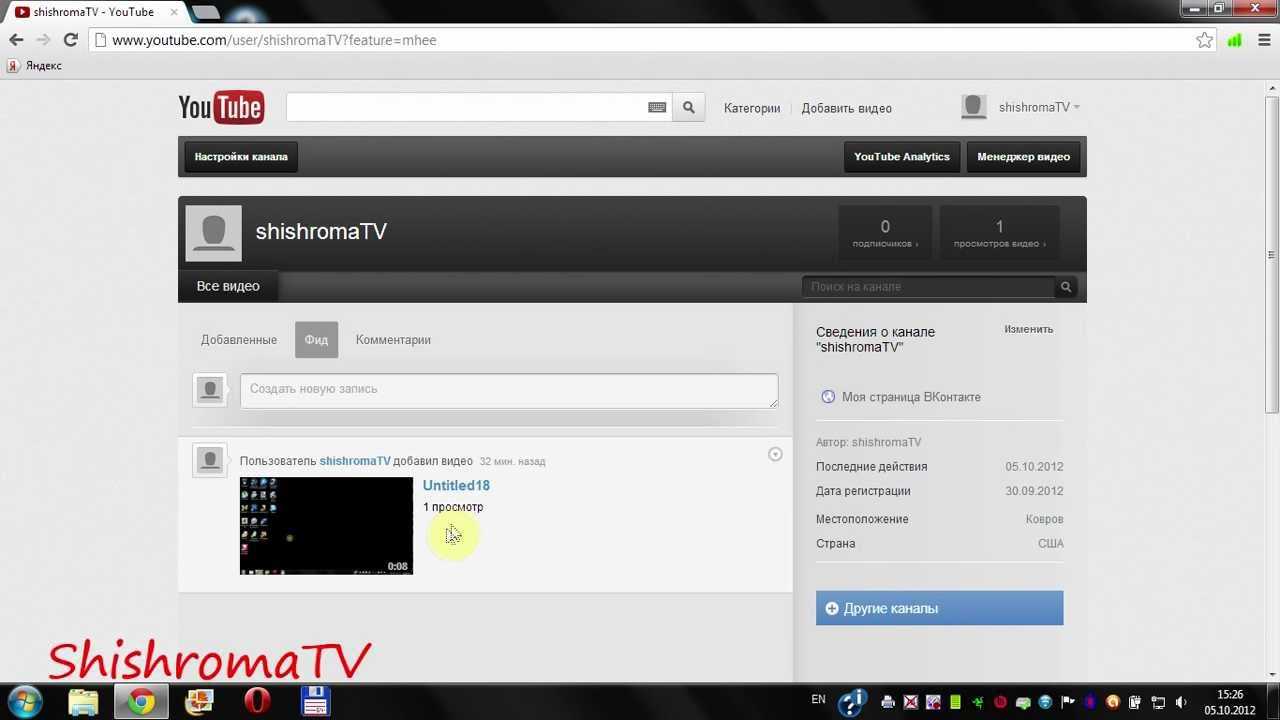The image size is (1280, 720).
Task: Click the printer tray icon
Action: tap(887, 702)
